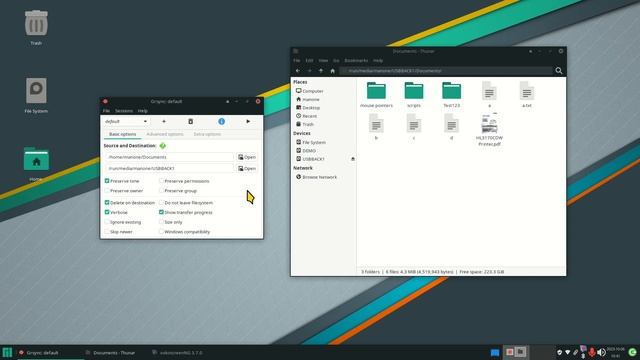Image resolution: width=640 pixels, height=360 pixels.
Task: Click the source path field /home/manone/Documents
Action: (169, 157)
